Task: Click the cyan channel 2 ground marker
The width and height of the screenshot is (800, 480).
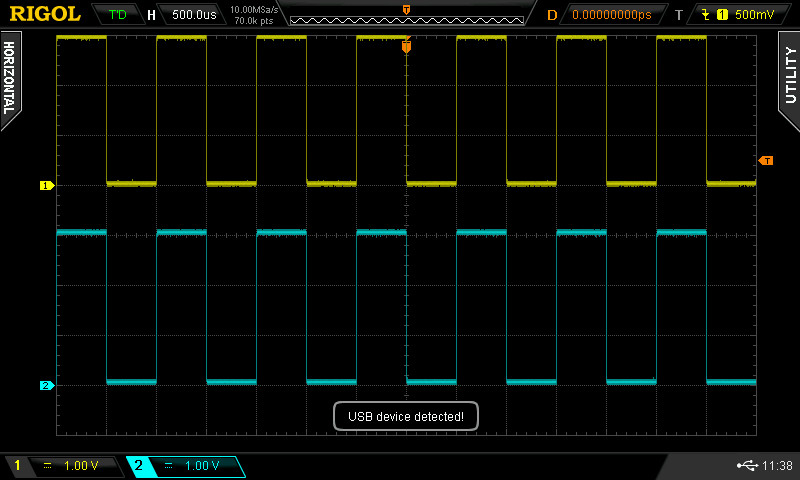Action: click(x=47, y=386)
